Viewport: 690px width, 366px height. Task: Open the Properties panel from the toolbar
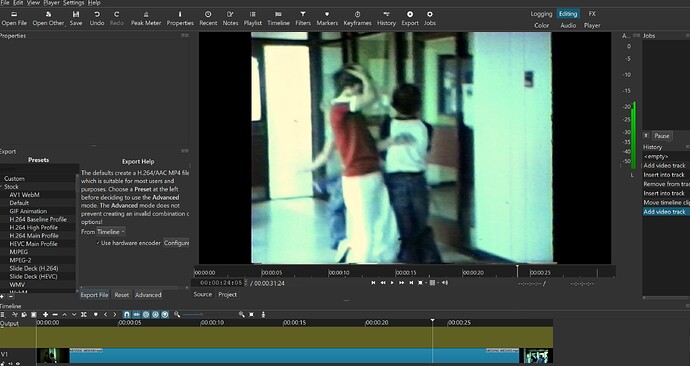coord(180,18)
